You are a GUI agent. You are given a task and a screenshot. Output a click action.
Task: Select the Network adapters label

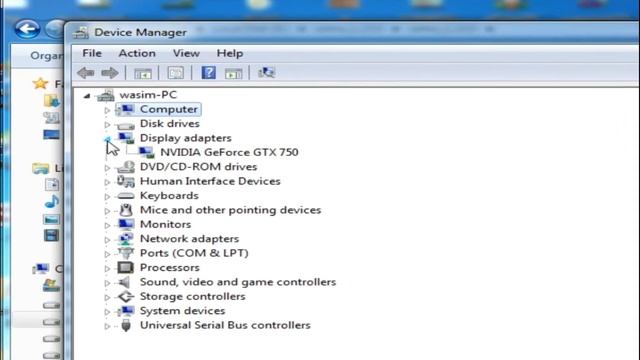point(189,239)
